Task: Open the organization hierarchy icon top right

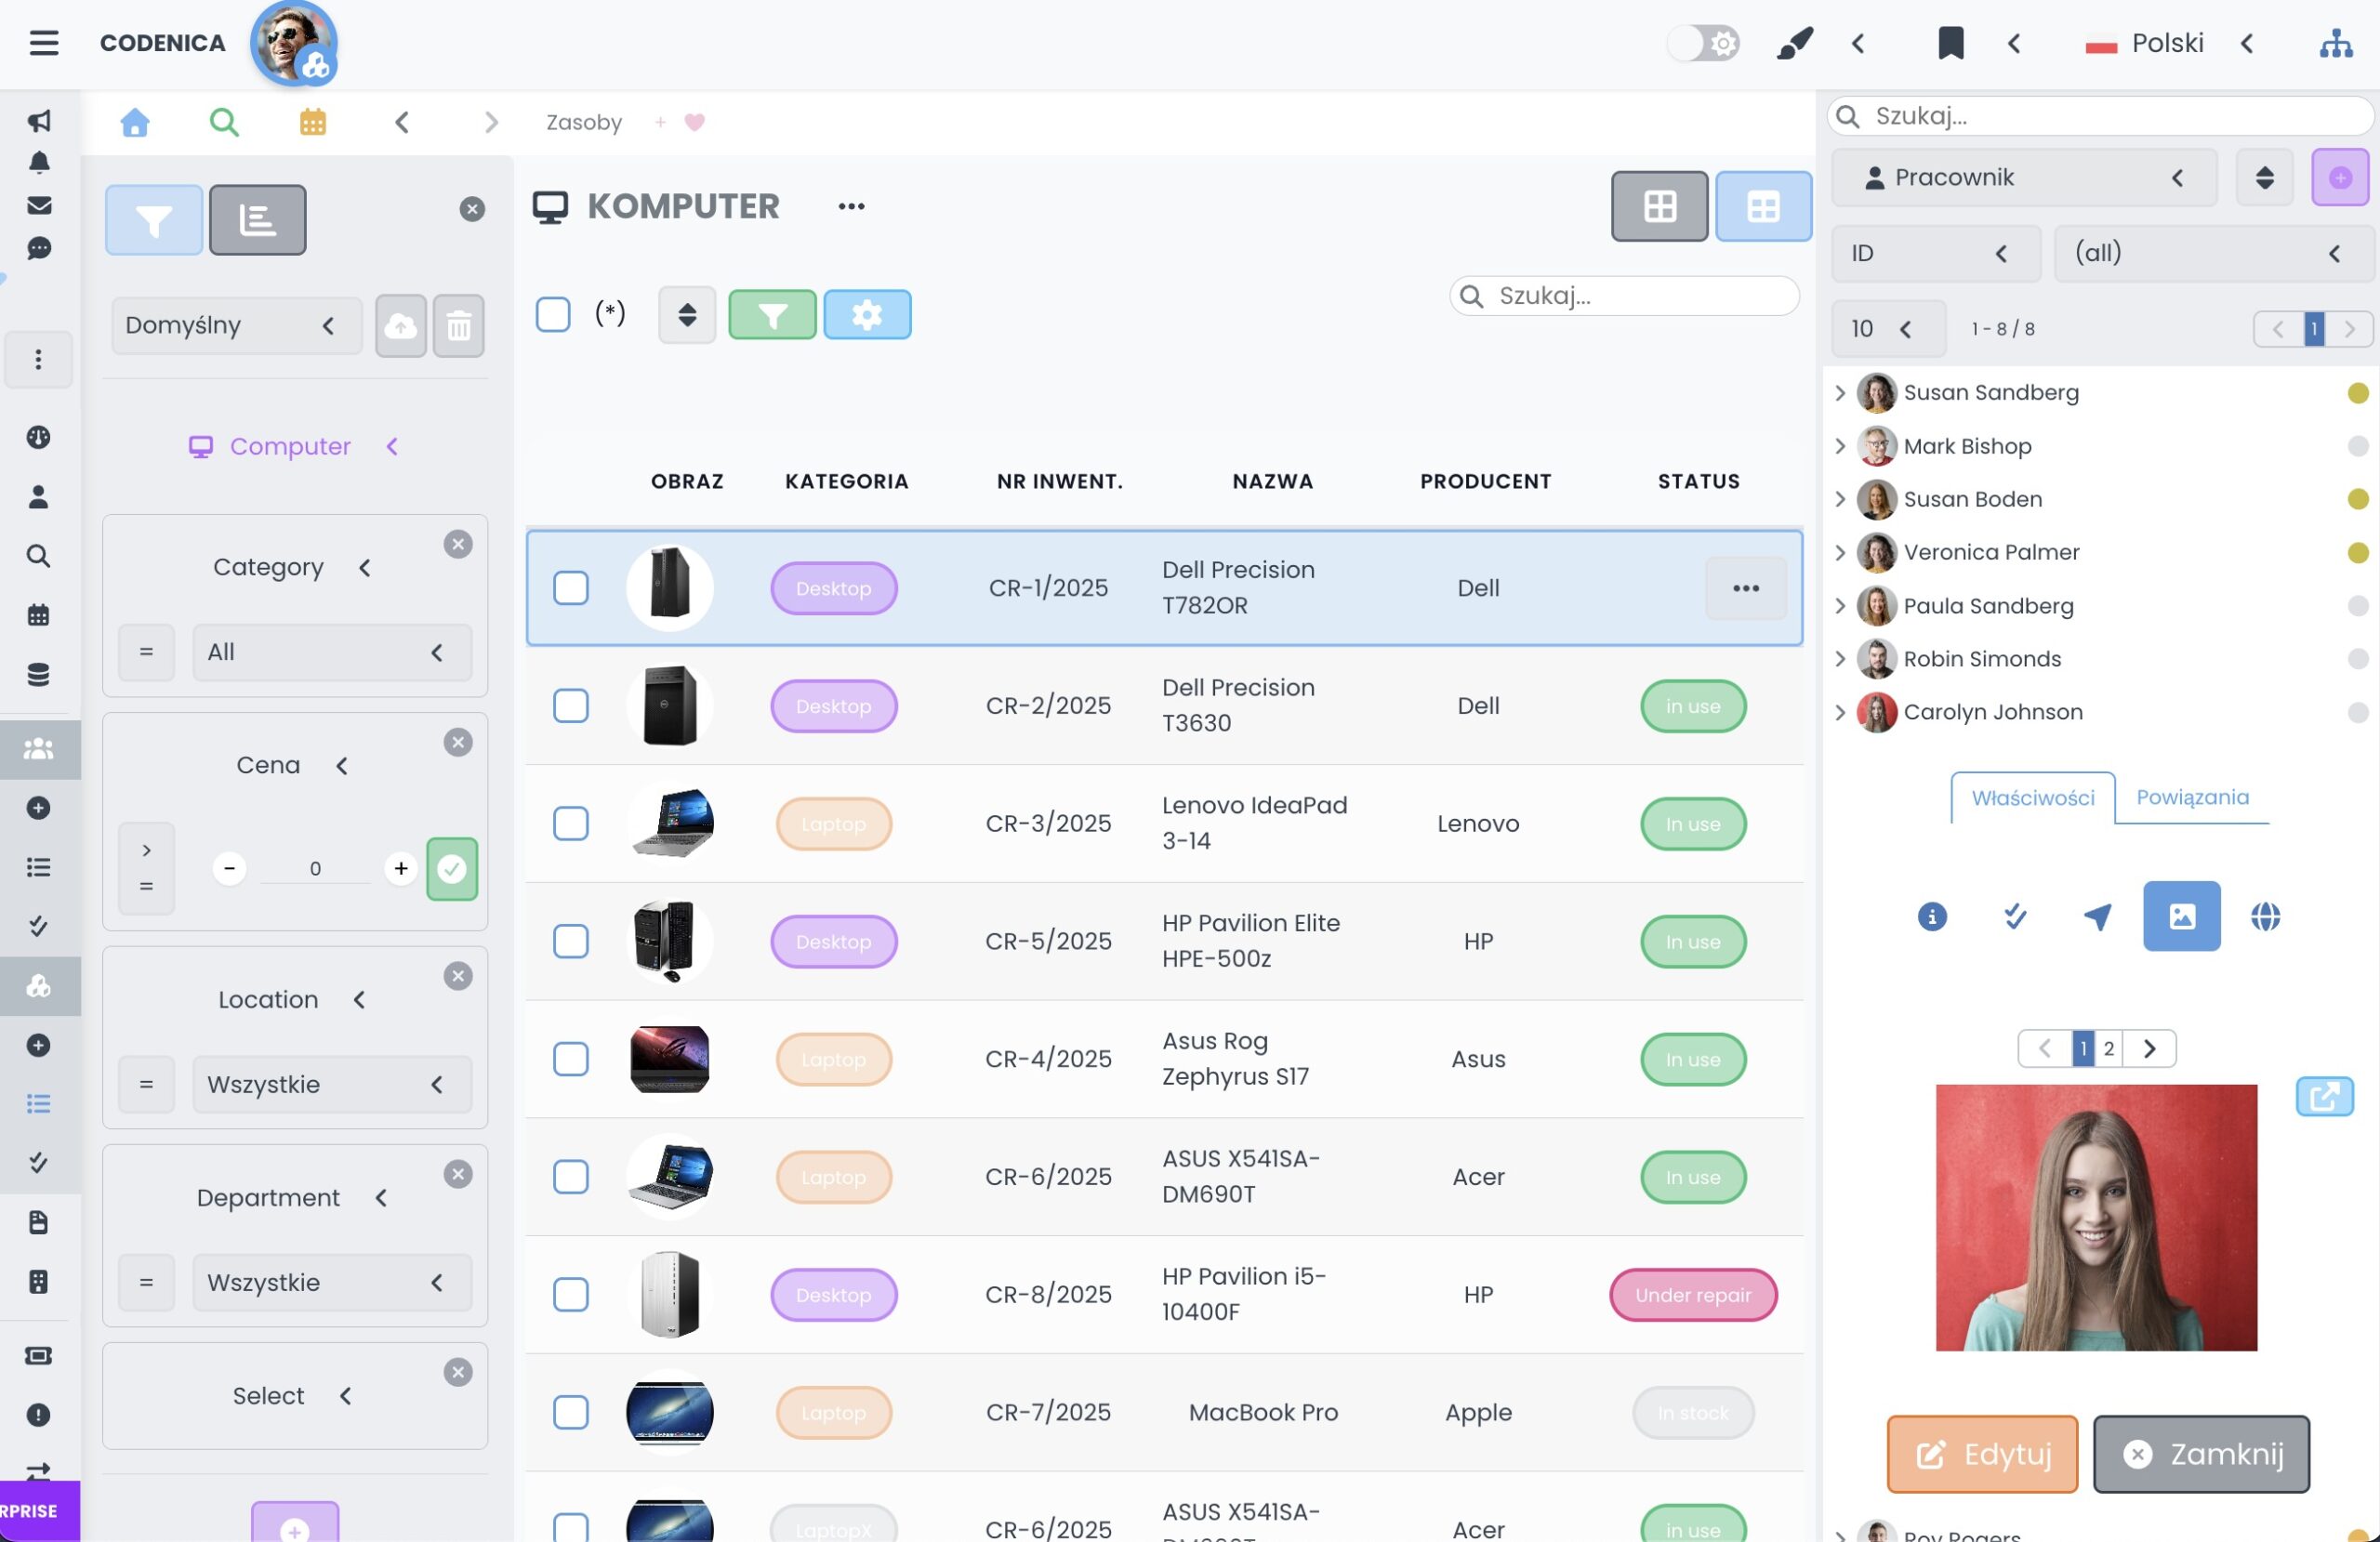Action: coord(2336,43)
